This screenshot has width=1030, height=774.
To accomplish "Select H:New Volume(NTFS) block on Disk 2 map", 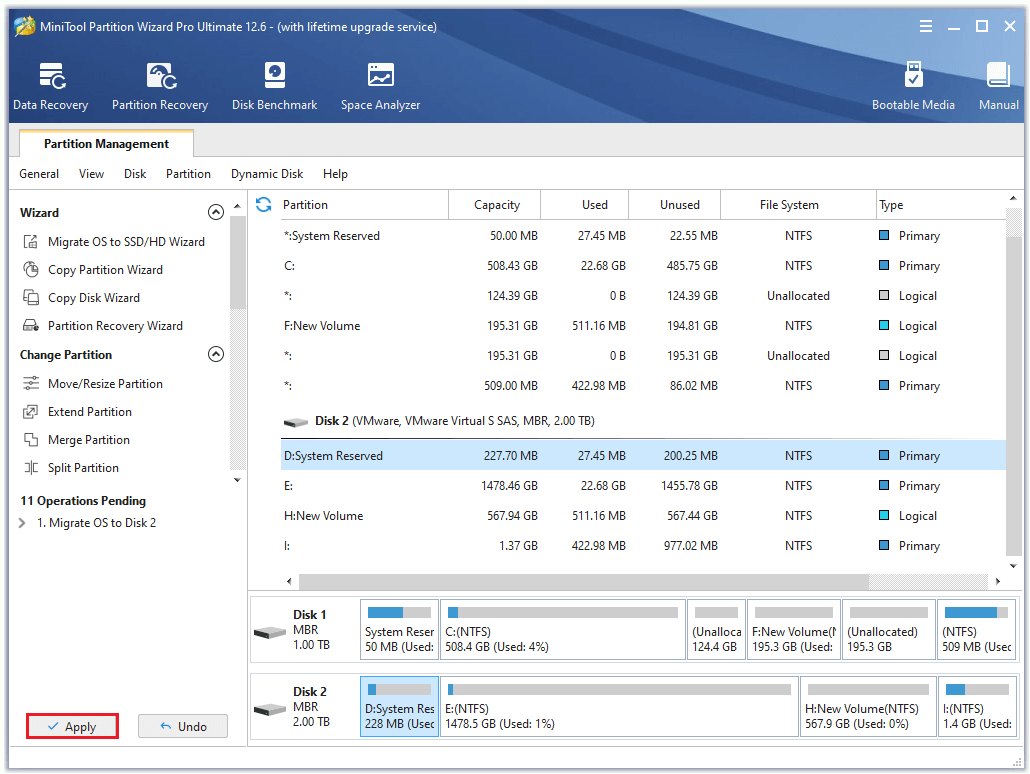I will pyautogui.click(x=868, y=706).
